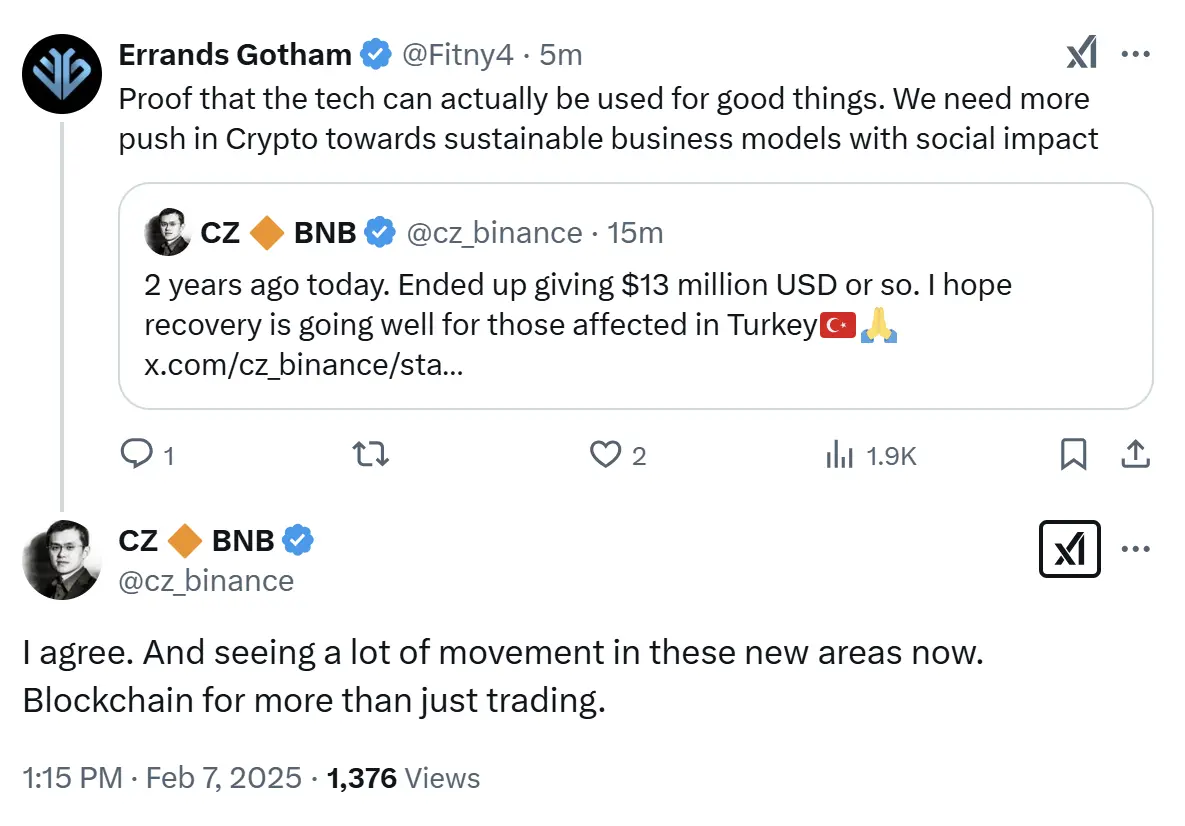Open more options menu on CZ's reply
Screen dimensions: 1185x826
(x=1136, y=549)
